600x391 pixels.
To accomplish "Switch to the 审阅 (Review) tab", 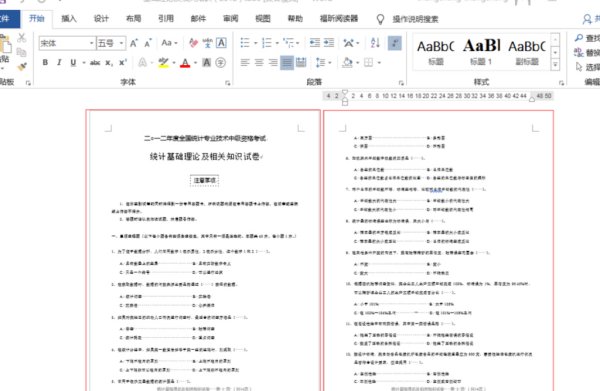I will click(x=231, y=18).
